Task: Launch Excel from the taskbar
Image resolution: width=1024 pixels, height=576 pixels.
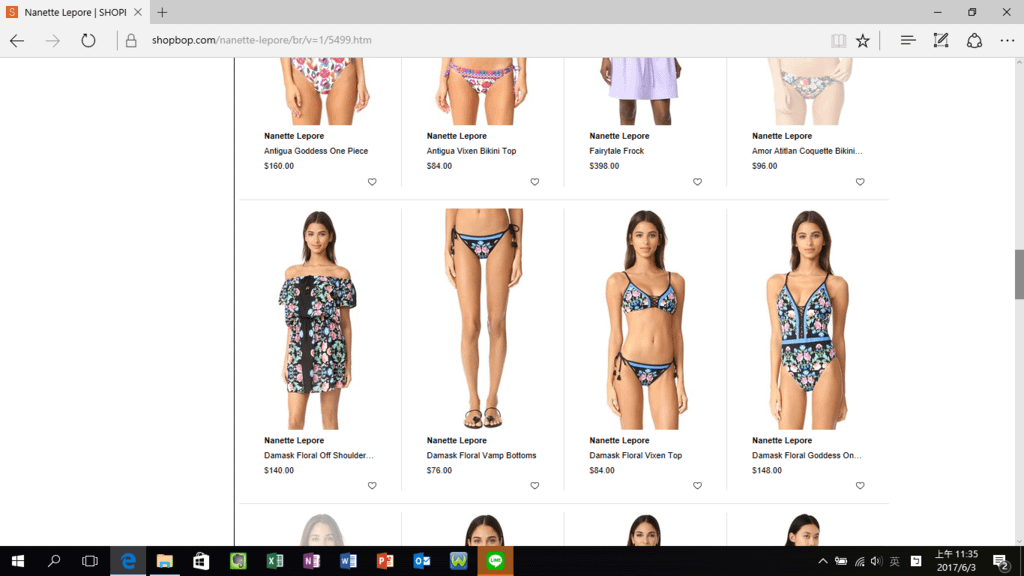Action: click(x=275, y=561)
